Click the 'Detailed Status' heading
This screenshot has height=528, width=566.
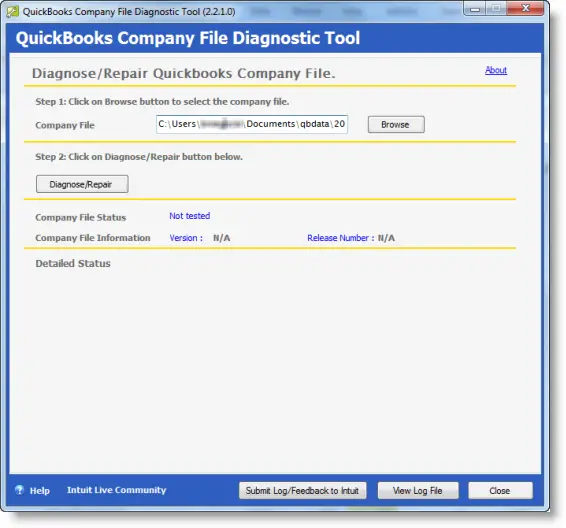(x=73, y=263)
